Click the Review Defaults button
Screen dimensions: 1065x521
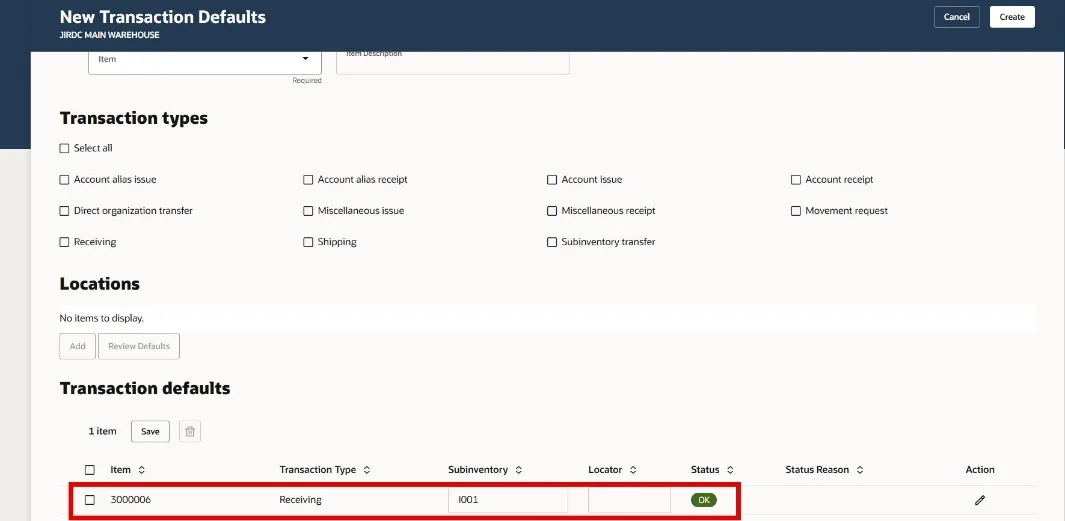click(x=139, y=346)
